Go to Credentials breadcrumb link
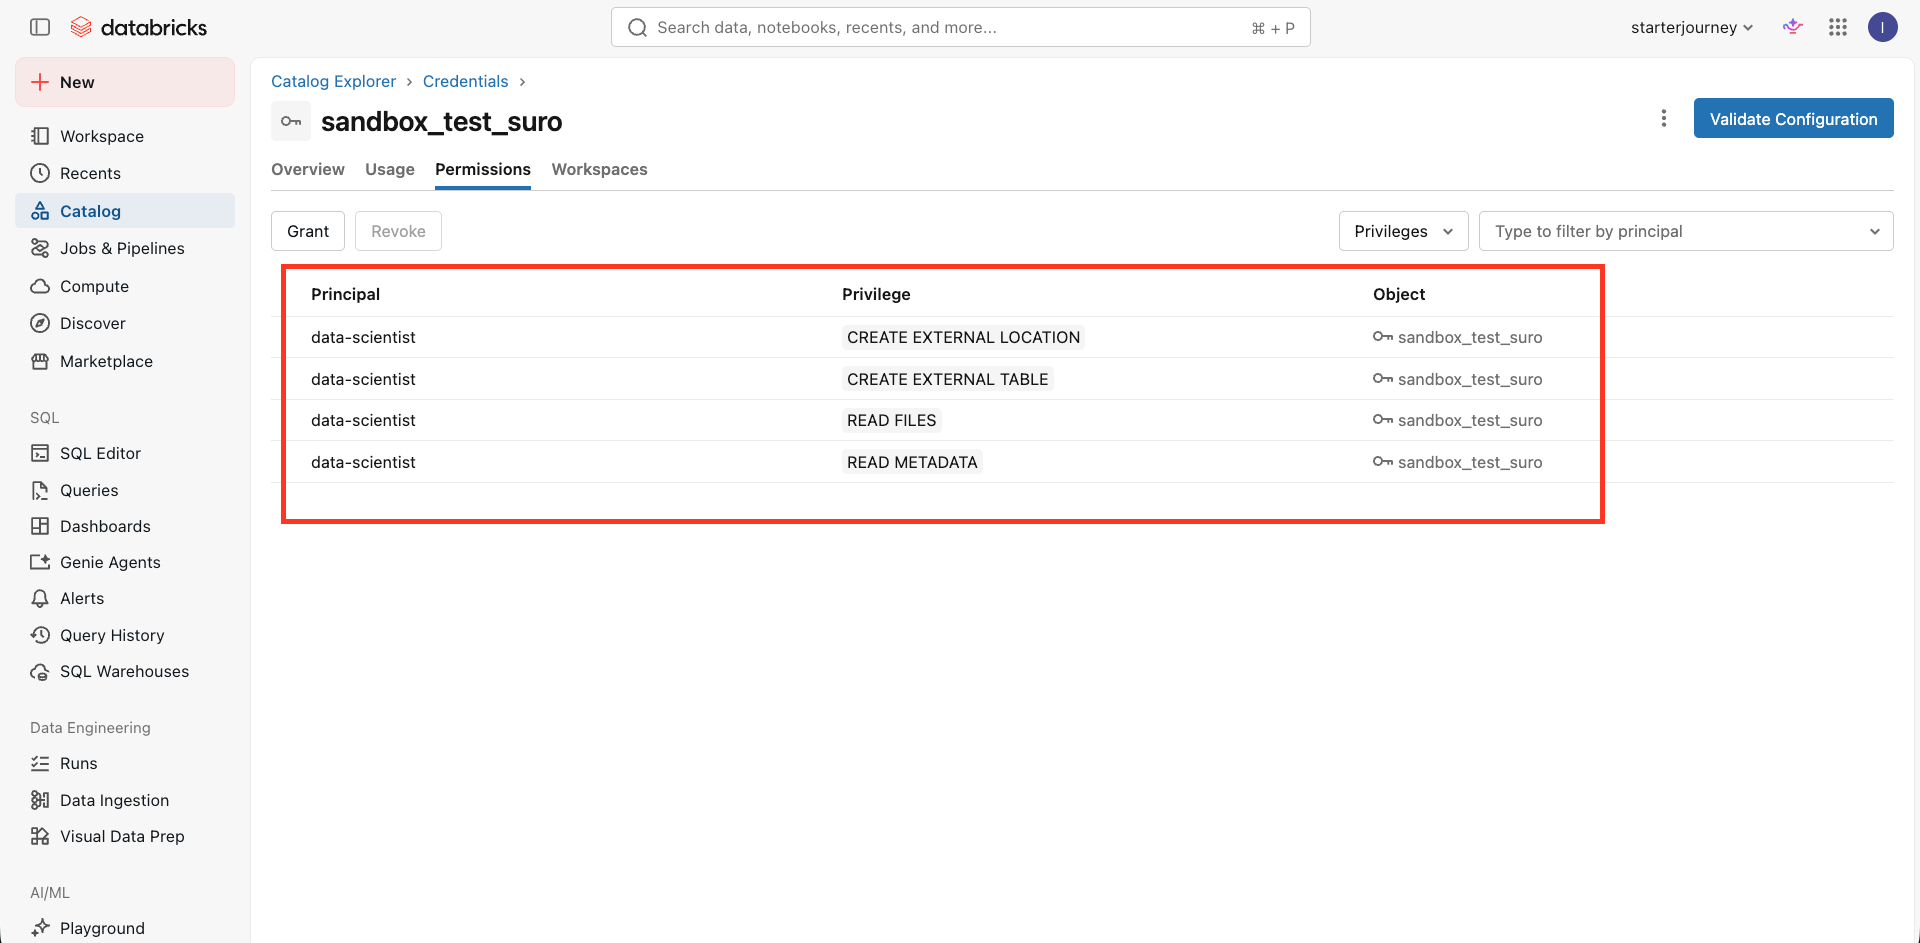This screenshot has height=943, width=1920. [466, 81]
